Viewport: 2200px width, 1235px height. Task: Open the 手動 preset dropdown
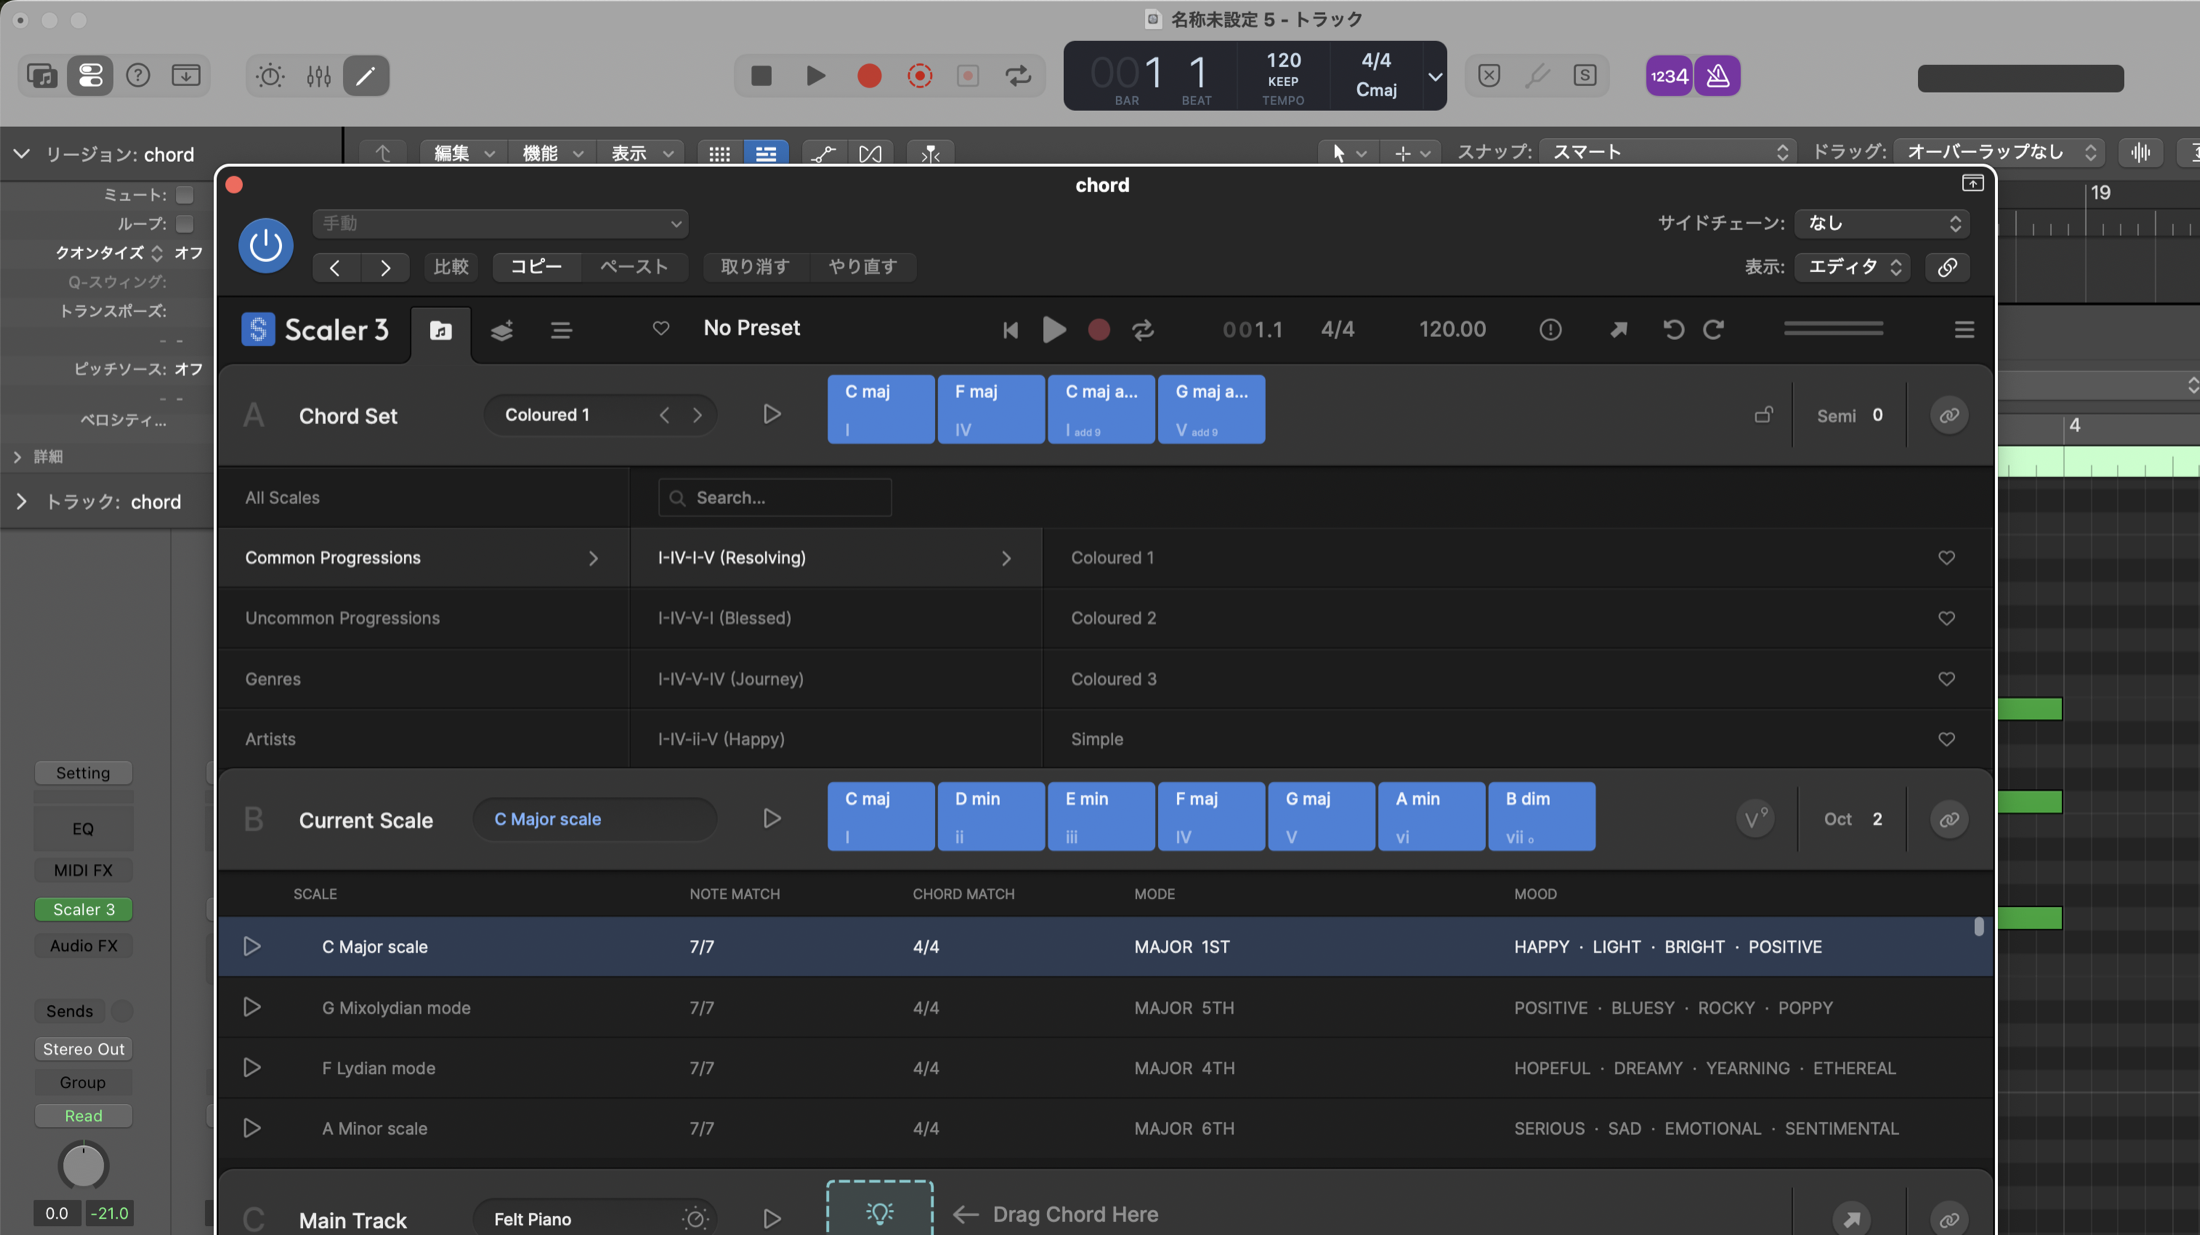click(500, 224)
